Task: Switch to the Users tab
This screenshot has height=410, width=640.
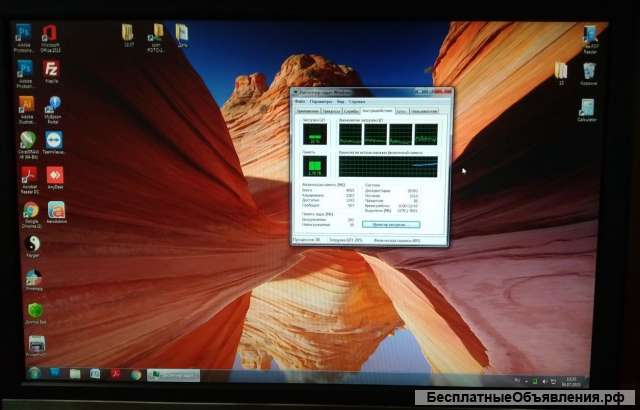Action: coord(424,111)
